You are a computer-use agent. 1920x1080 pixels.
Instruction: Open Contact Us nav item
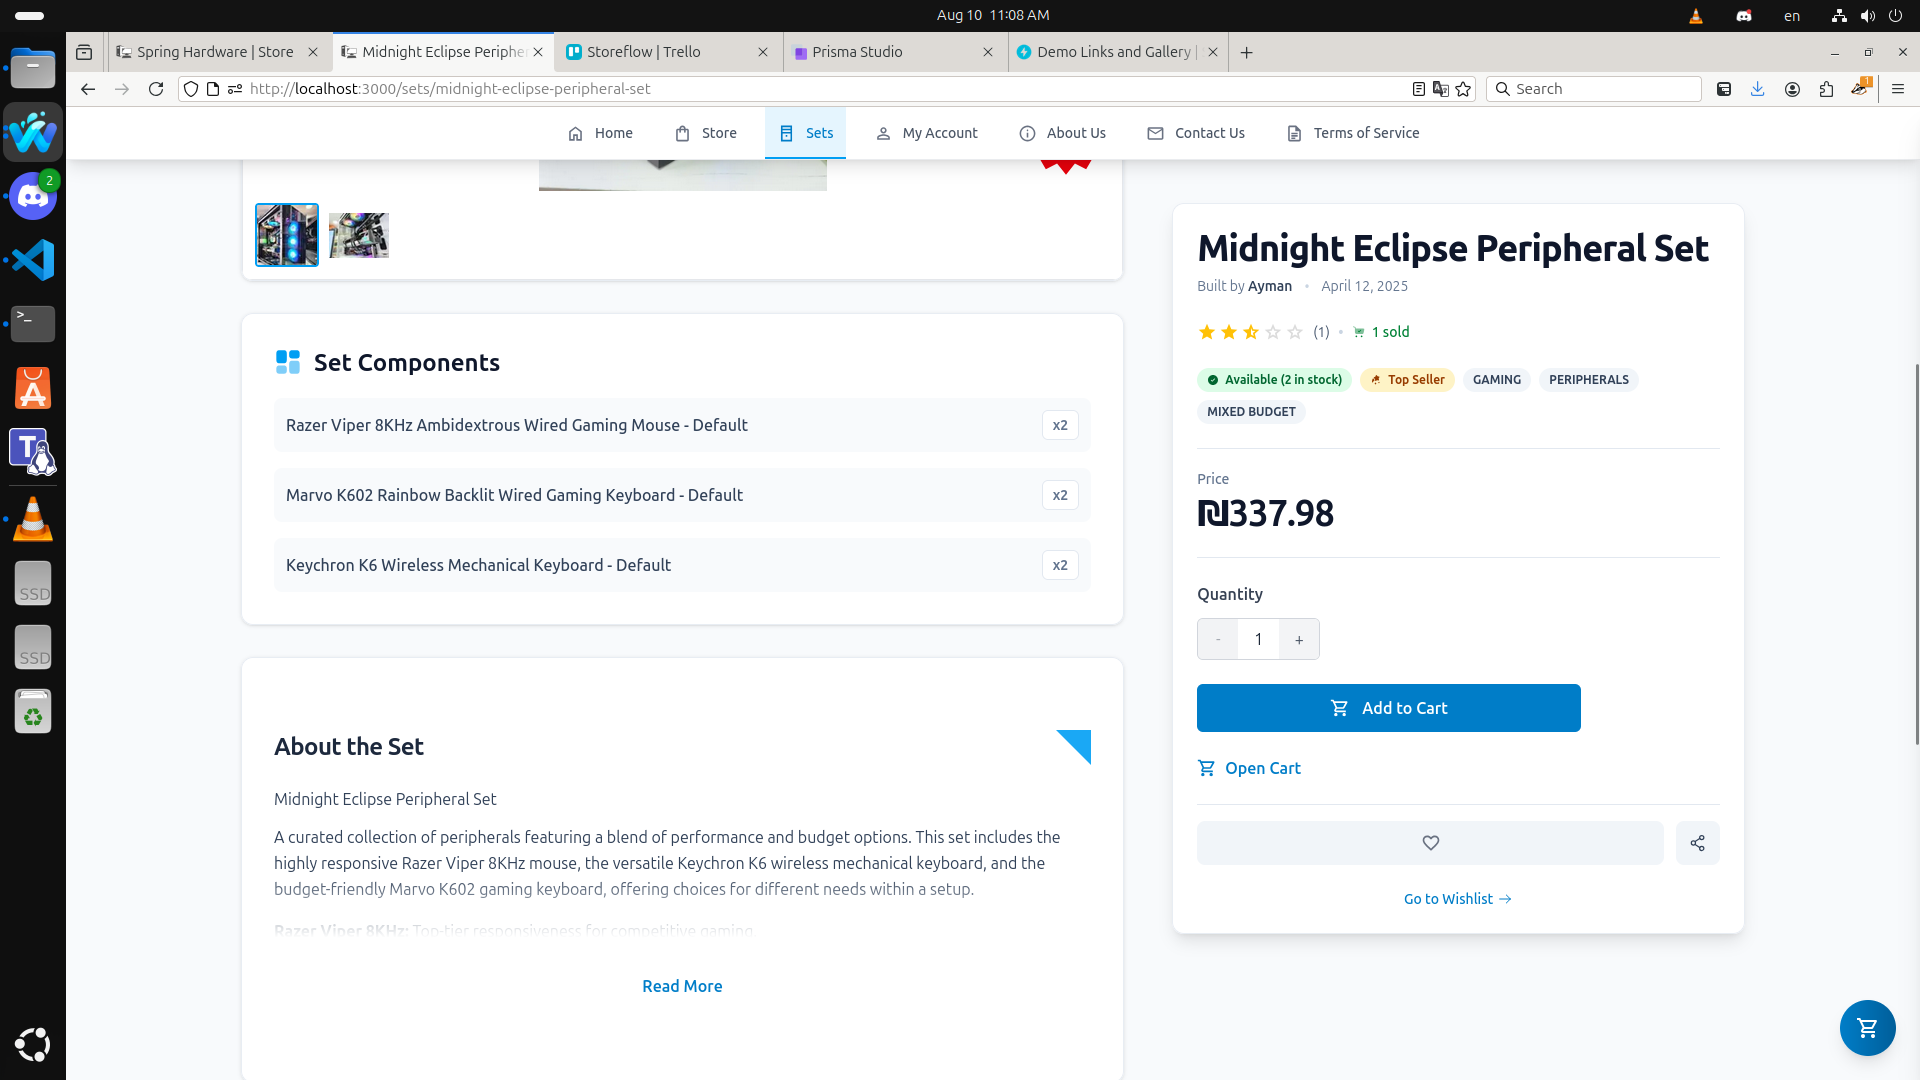(1196, 133)
